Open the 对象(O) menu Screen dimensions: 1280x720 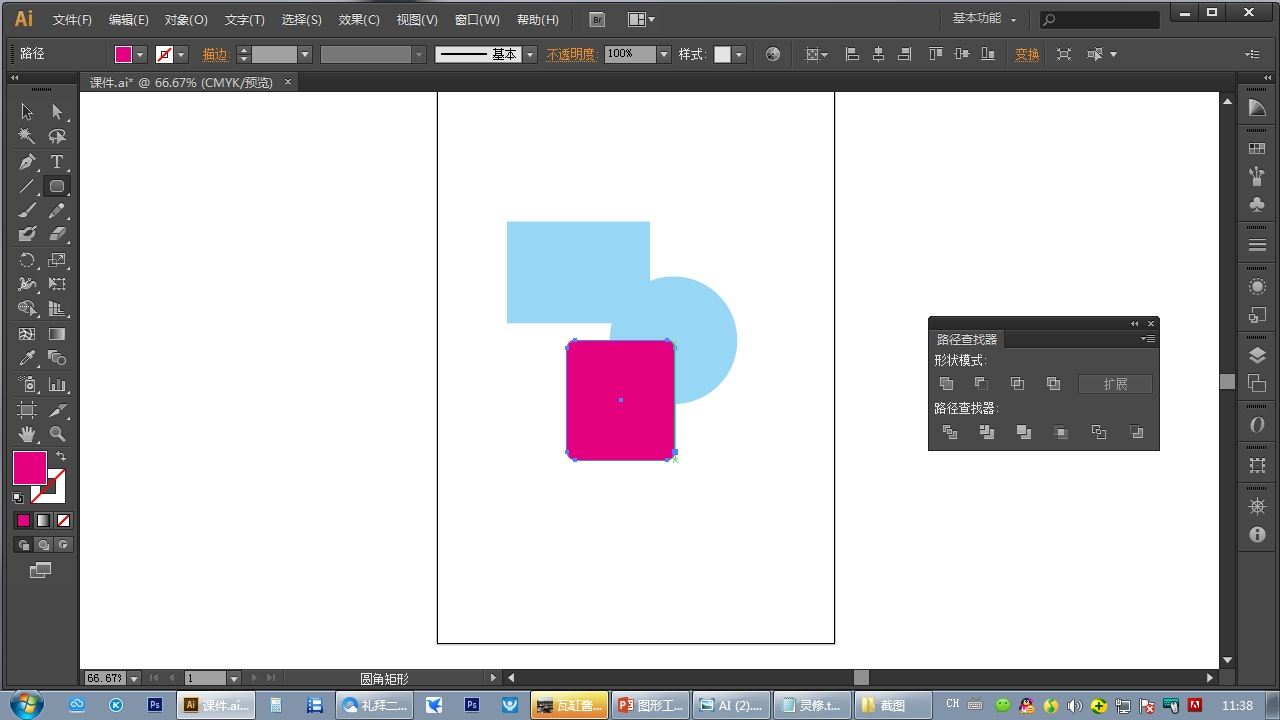coord(186,20)
